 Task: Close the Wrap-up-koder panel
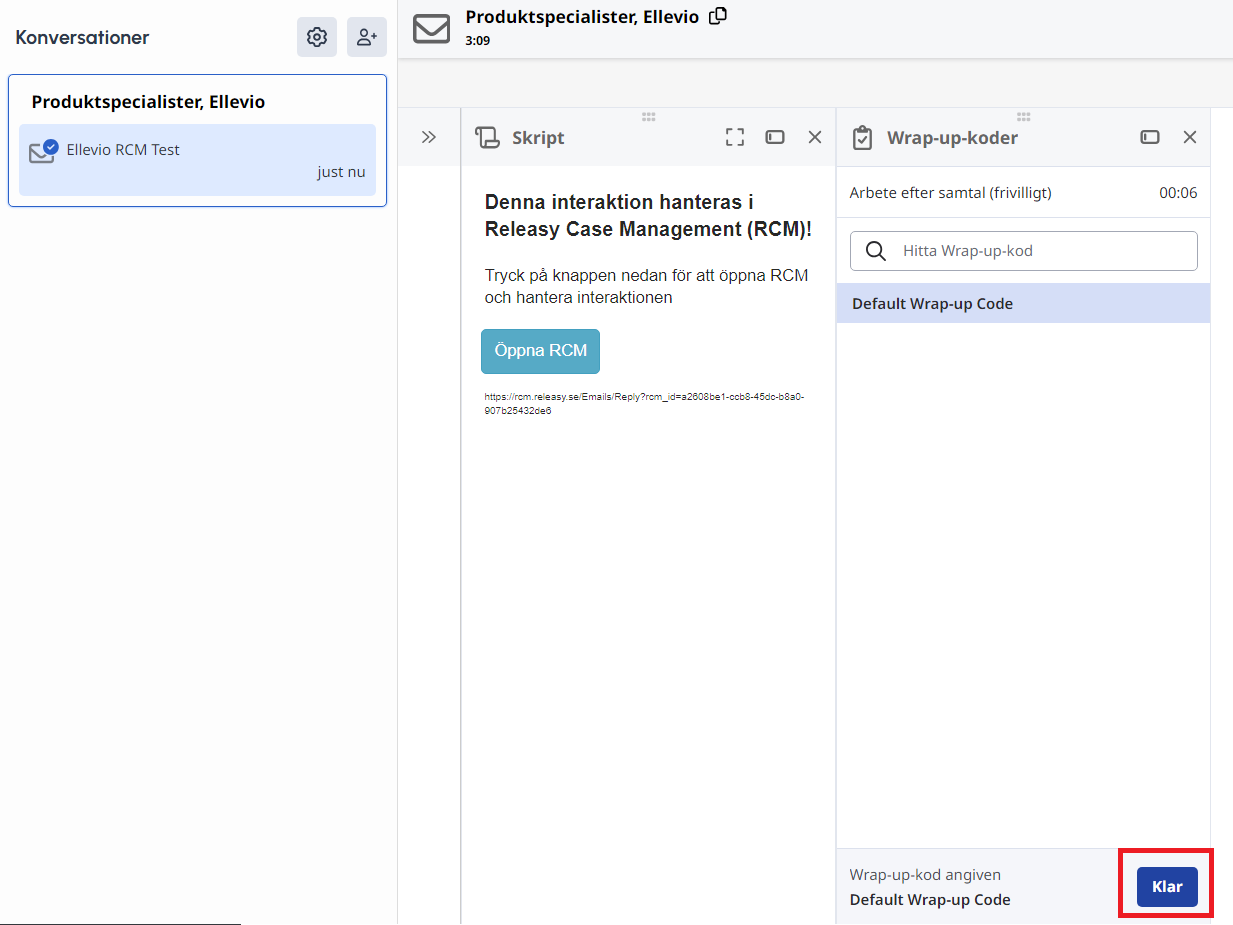1190,137
